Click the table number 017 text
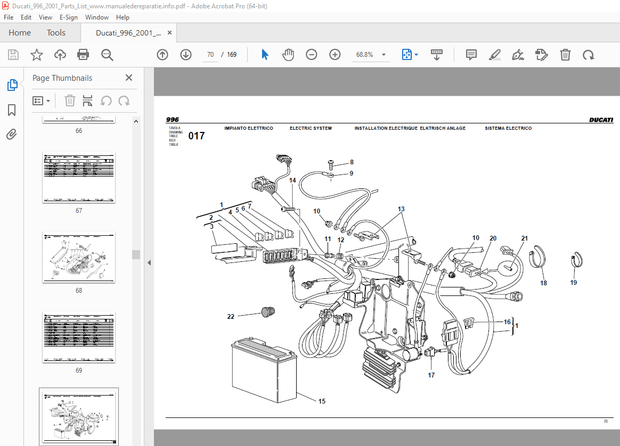The width and height of the screenshot is (620, 446). [x=197, y=136]
